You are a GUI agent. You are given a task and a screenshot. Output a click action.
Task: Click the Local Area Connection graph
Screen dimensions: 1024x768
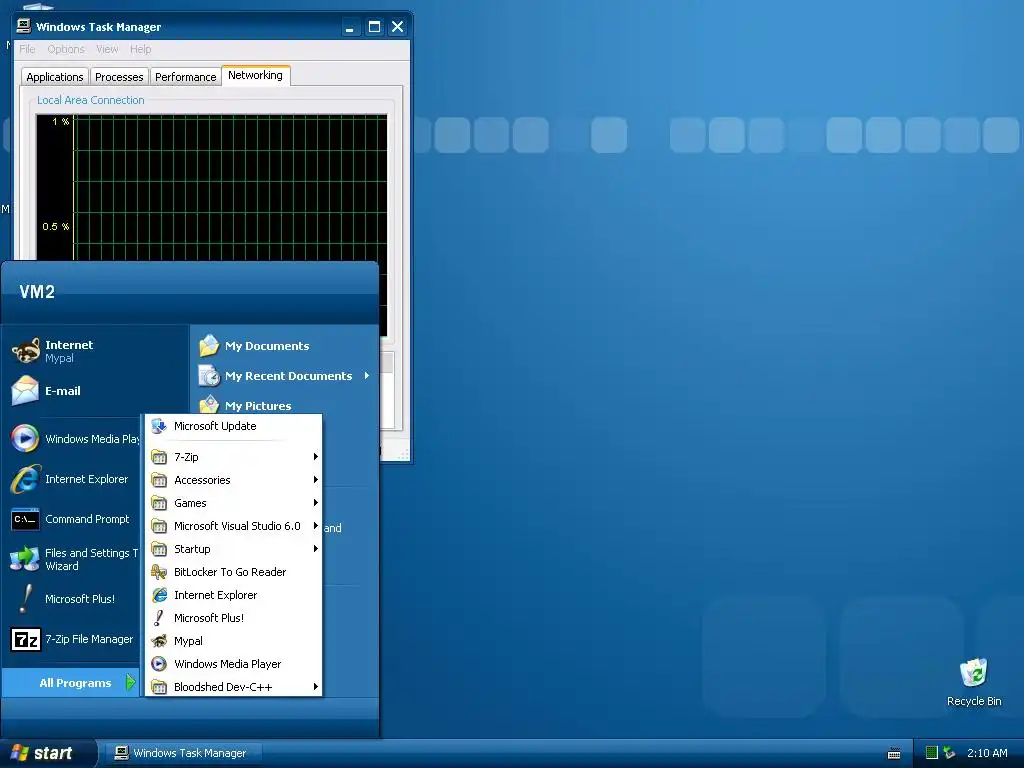coord(211,188)
